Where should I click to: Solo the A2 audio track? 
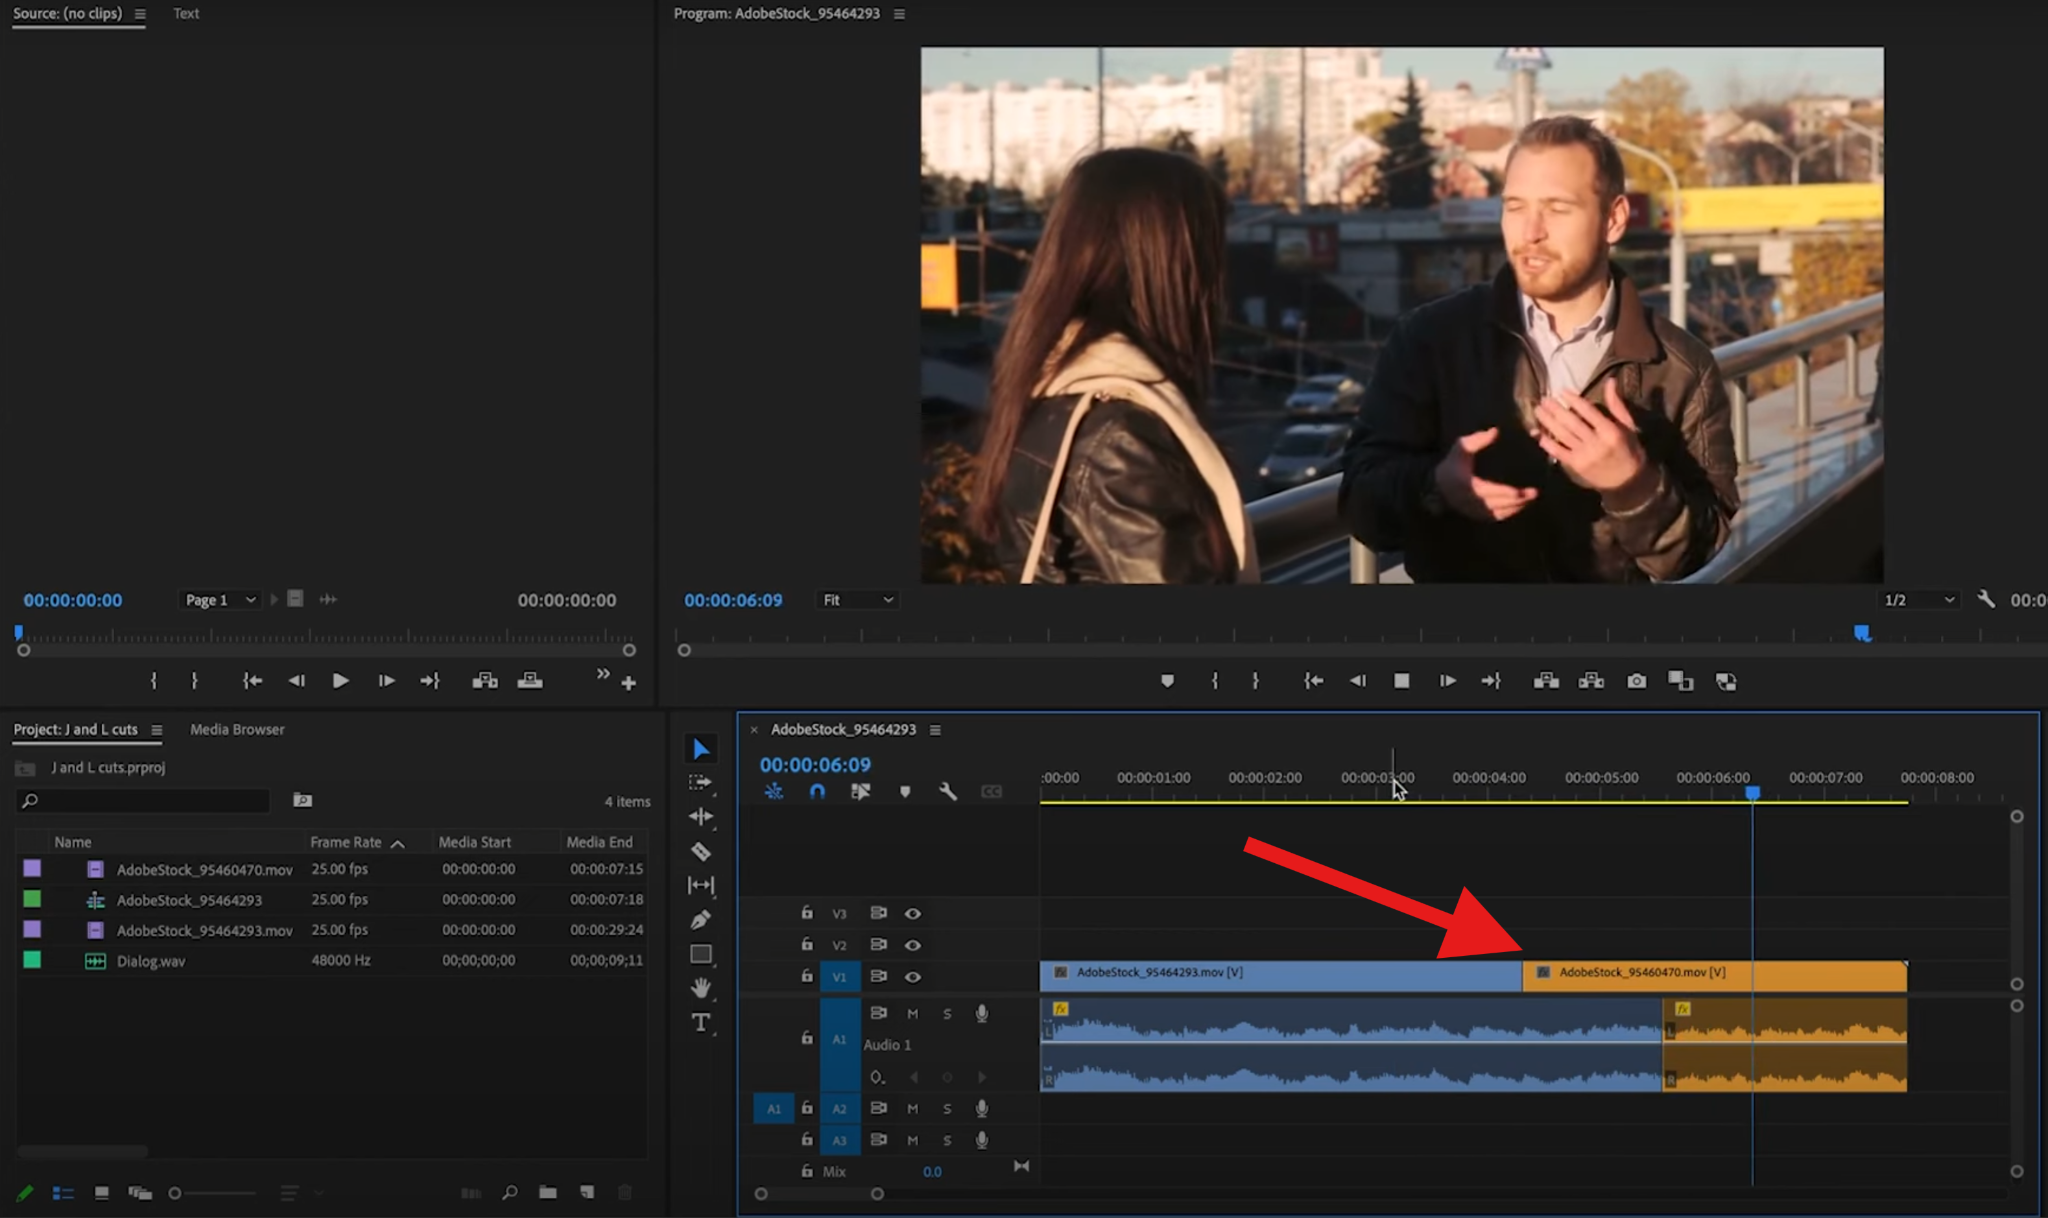tap(946, 1108)
